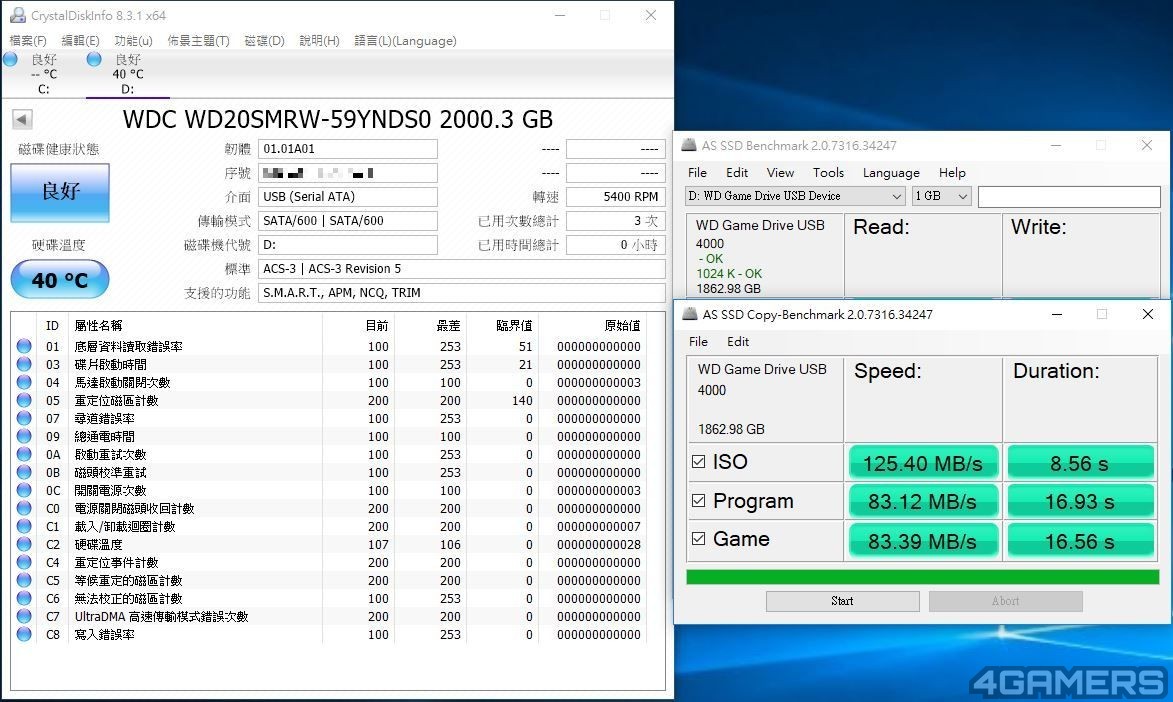1173x702 pixels.
Task: Open the drive selection dropdown in AS SSD
Action: tap(796, 196)
